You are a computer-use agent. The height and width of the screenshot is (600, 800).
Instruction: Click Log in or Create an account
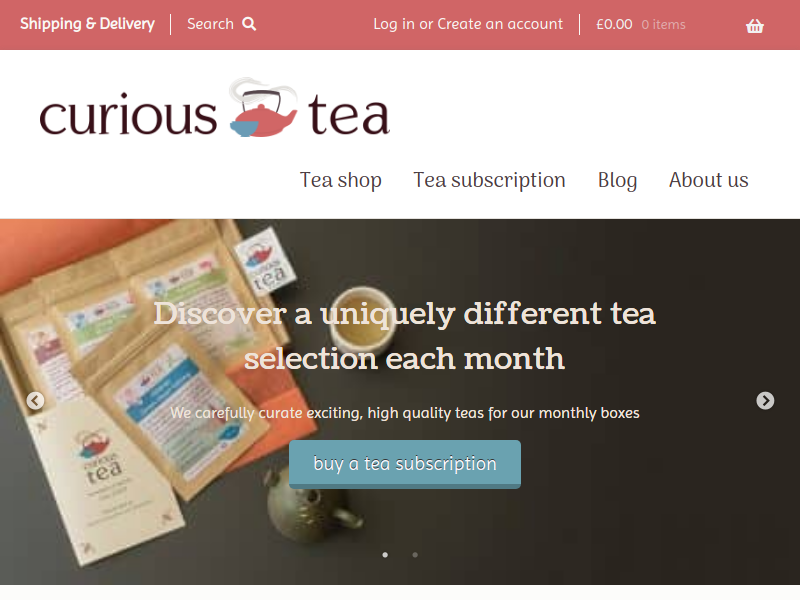(x=468, y=24)
